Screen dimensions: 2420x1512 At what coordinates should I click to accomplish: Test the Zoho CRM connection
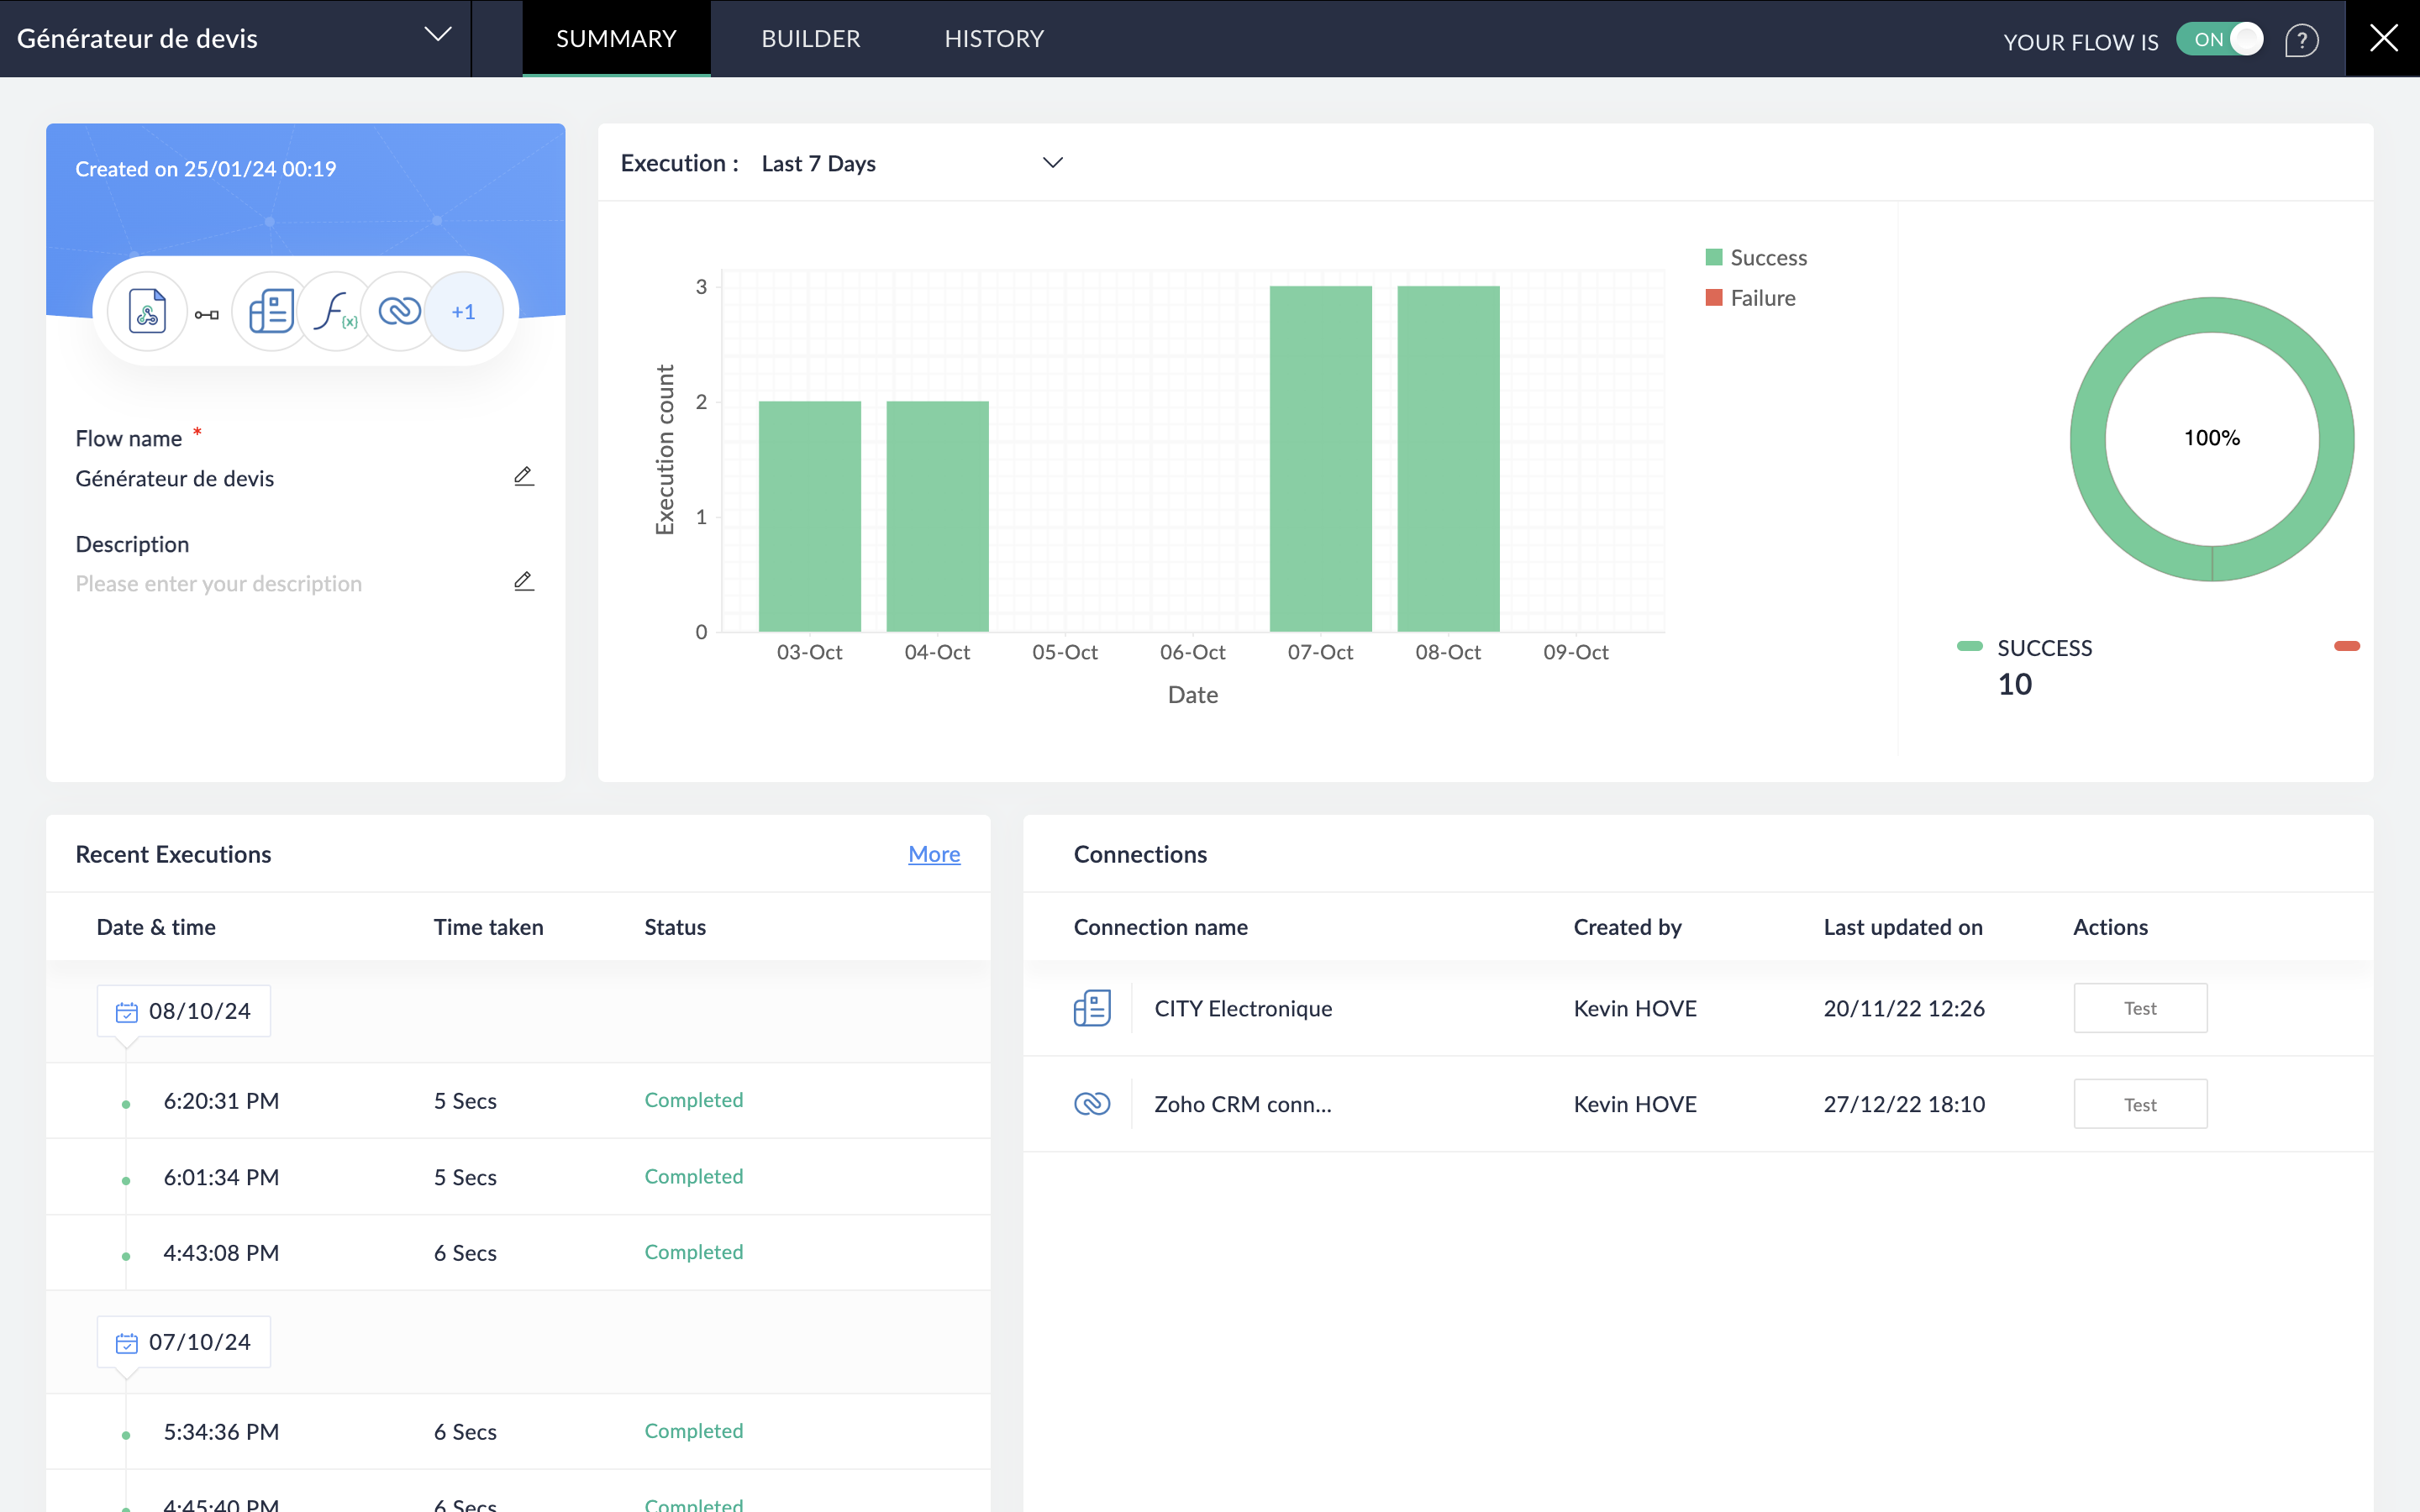(x=2139, y=1104)
